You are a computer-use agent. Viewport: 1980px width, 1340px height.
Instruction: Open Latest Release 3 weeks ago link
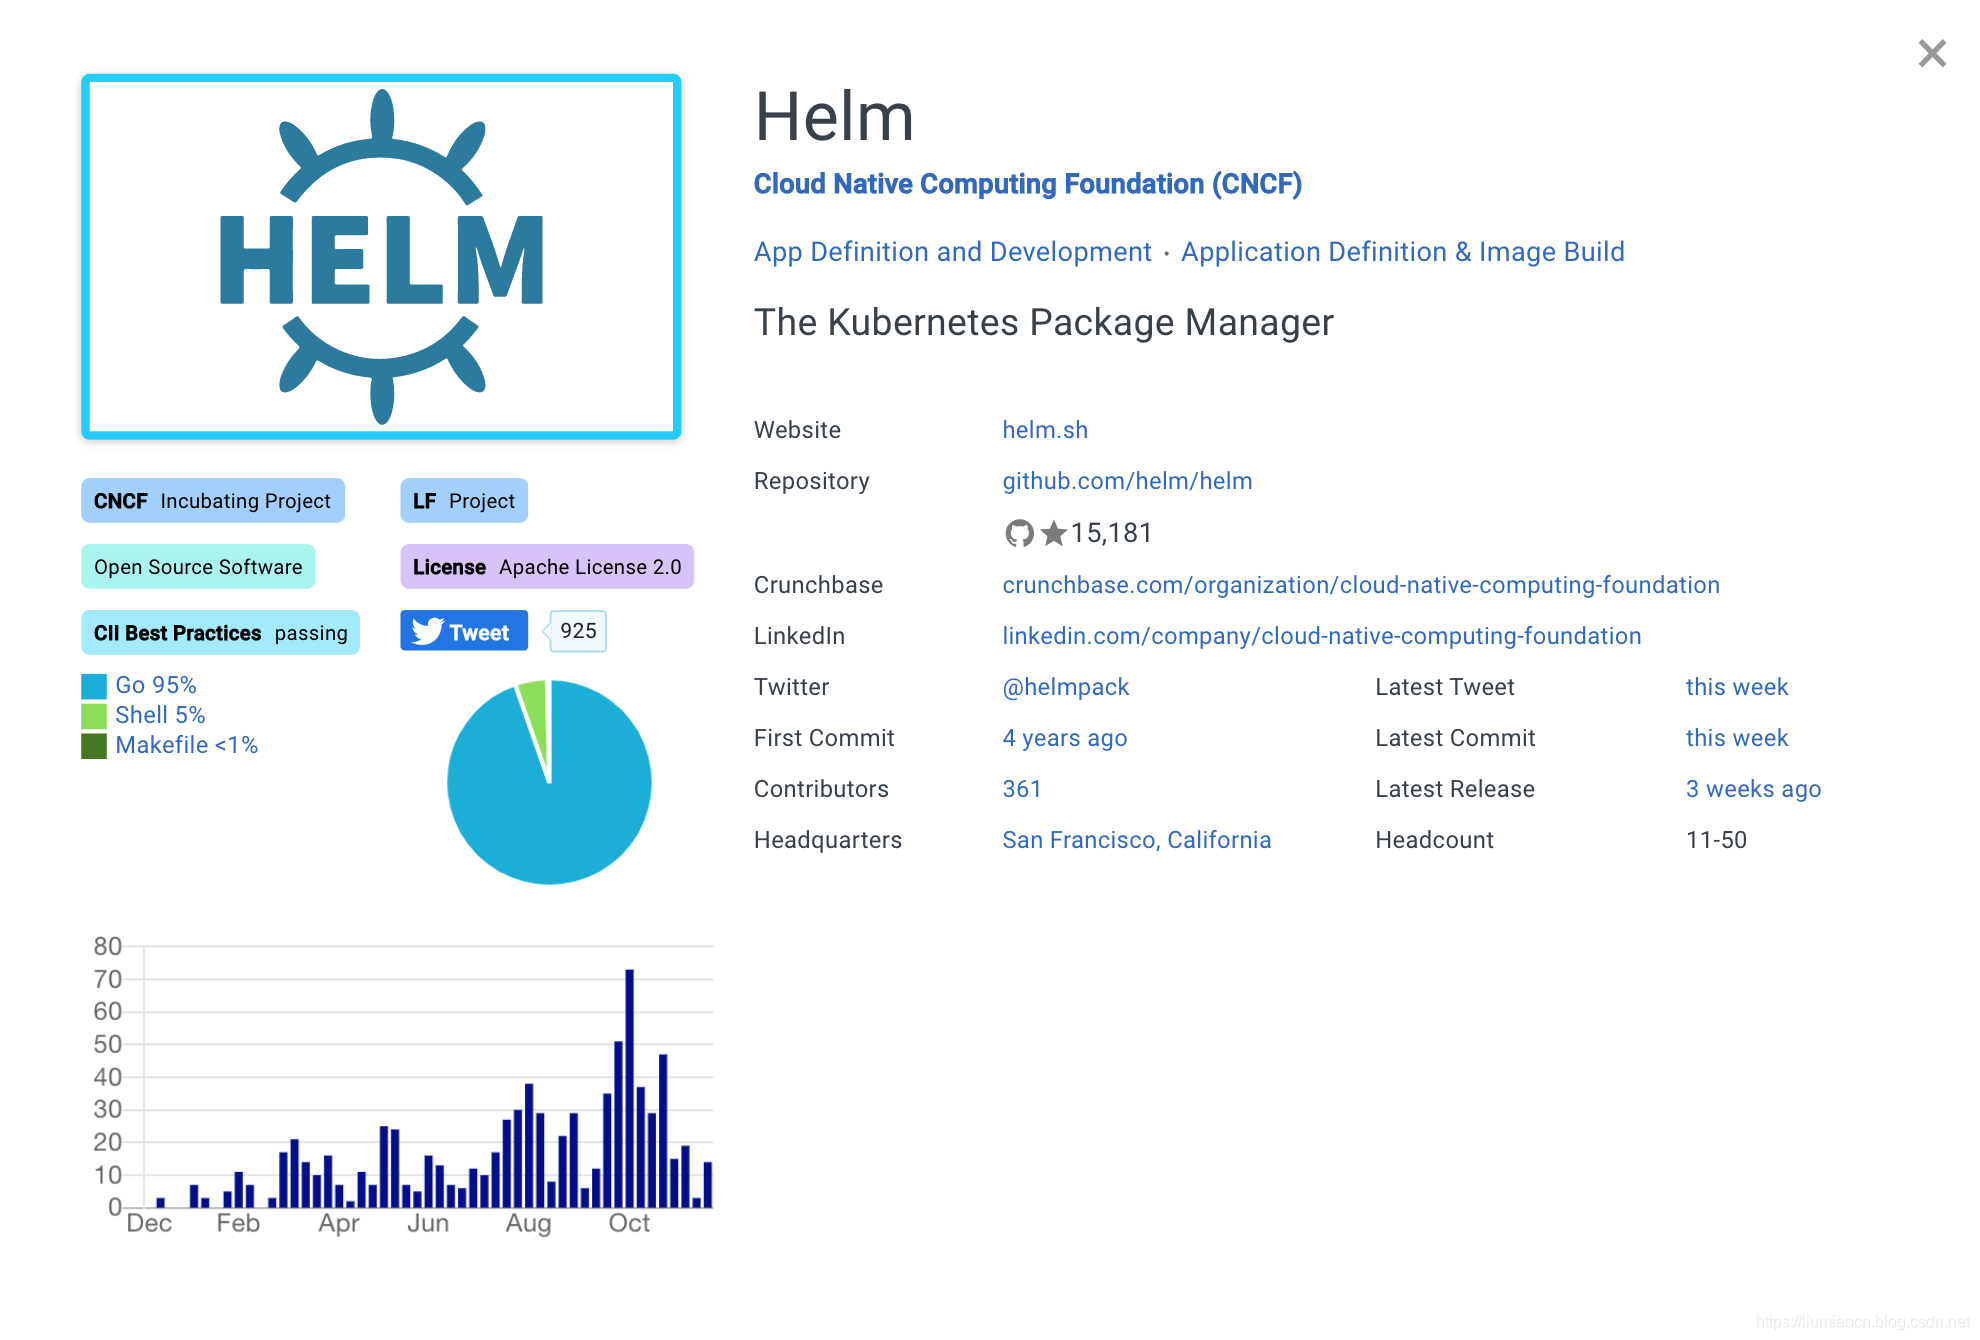coord(1753,789)
